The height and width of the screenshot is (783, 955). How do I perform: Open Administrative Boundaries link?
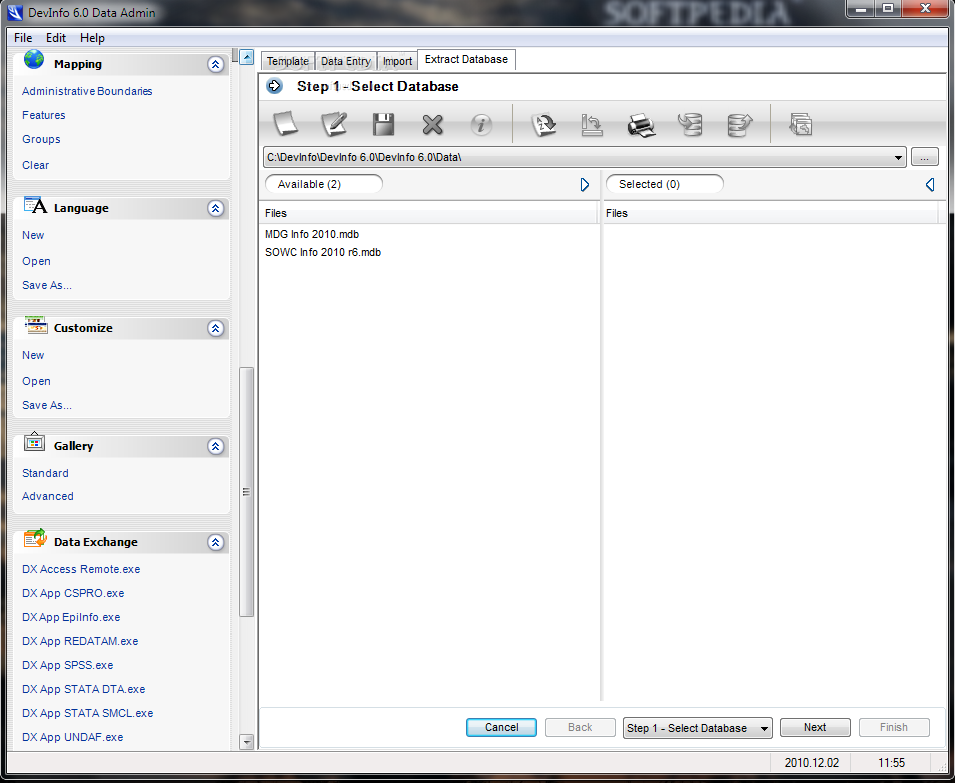[x=87, y=91]
